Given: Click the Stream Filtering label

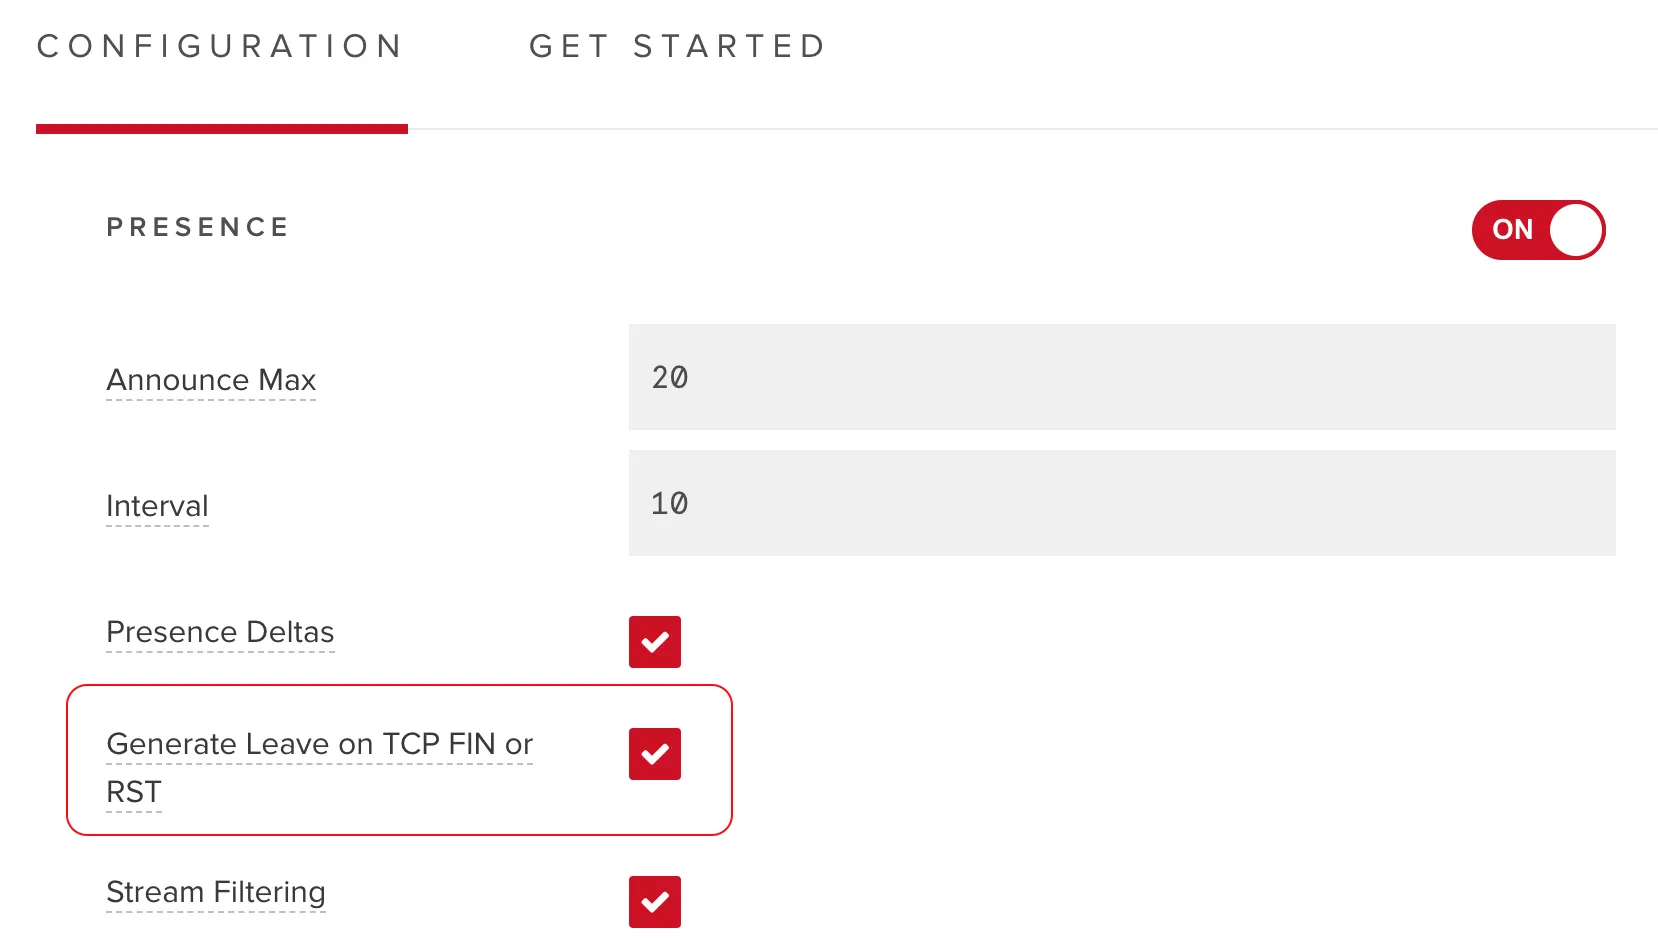Looking at the screenshot, I should click(216, 892).
